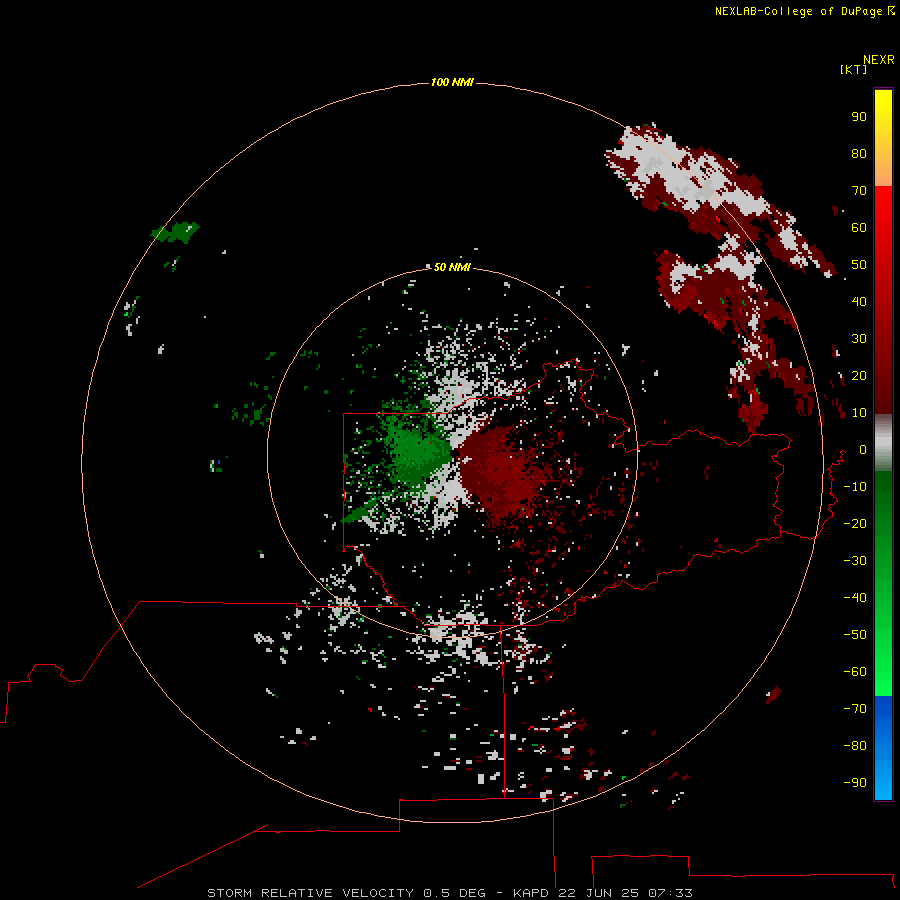Screen dimensions: 900x900
Task: Click the 50 value on the velocity legend
Action: pos(859,265)
